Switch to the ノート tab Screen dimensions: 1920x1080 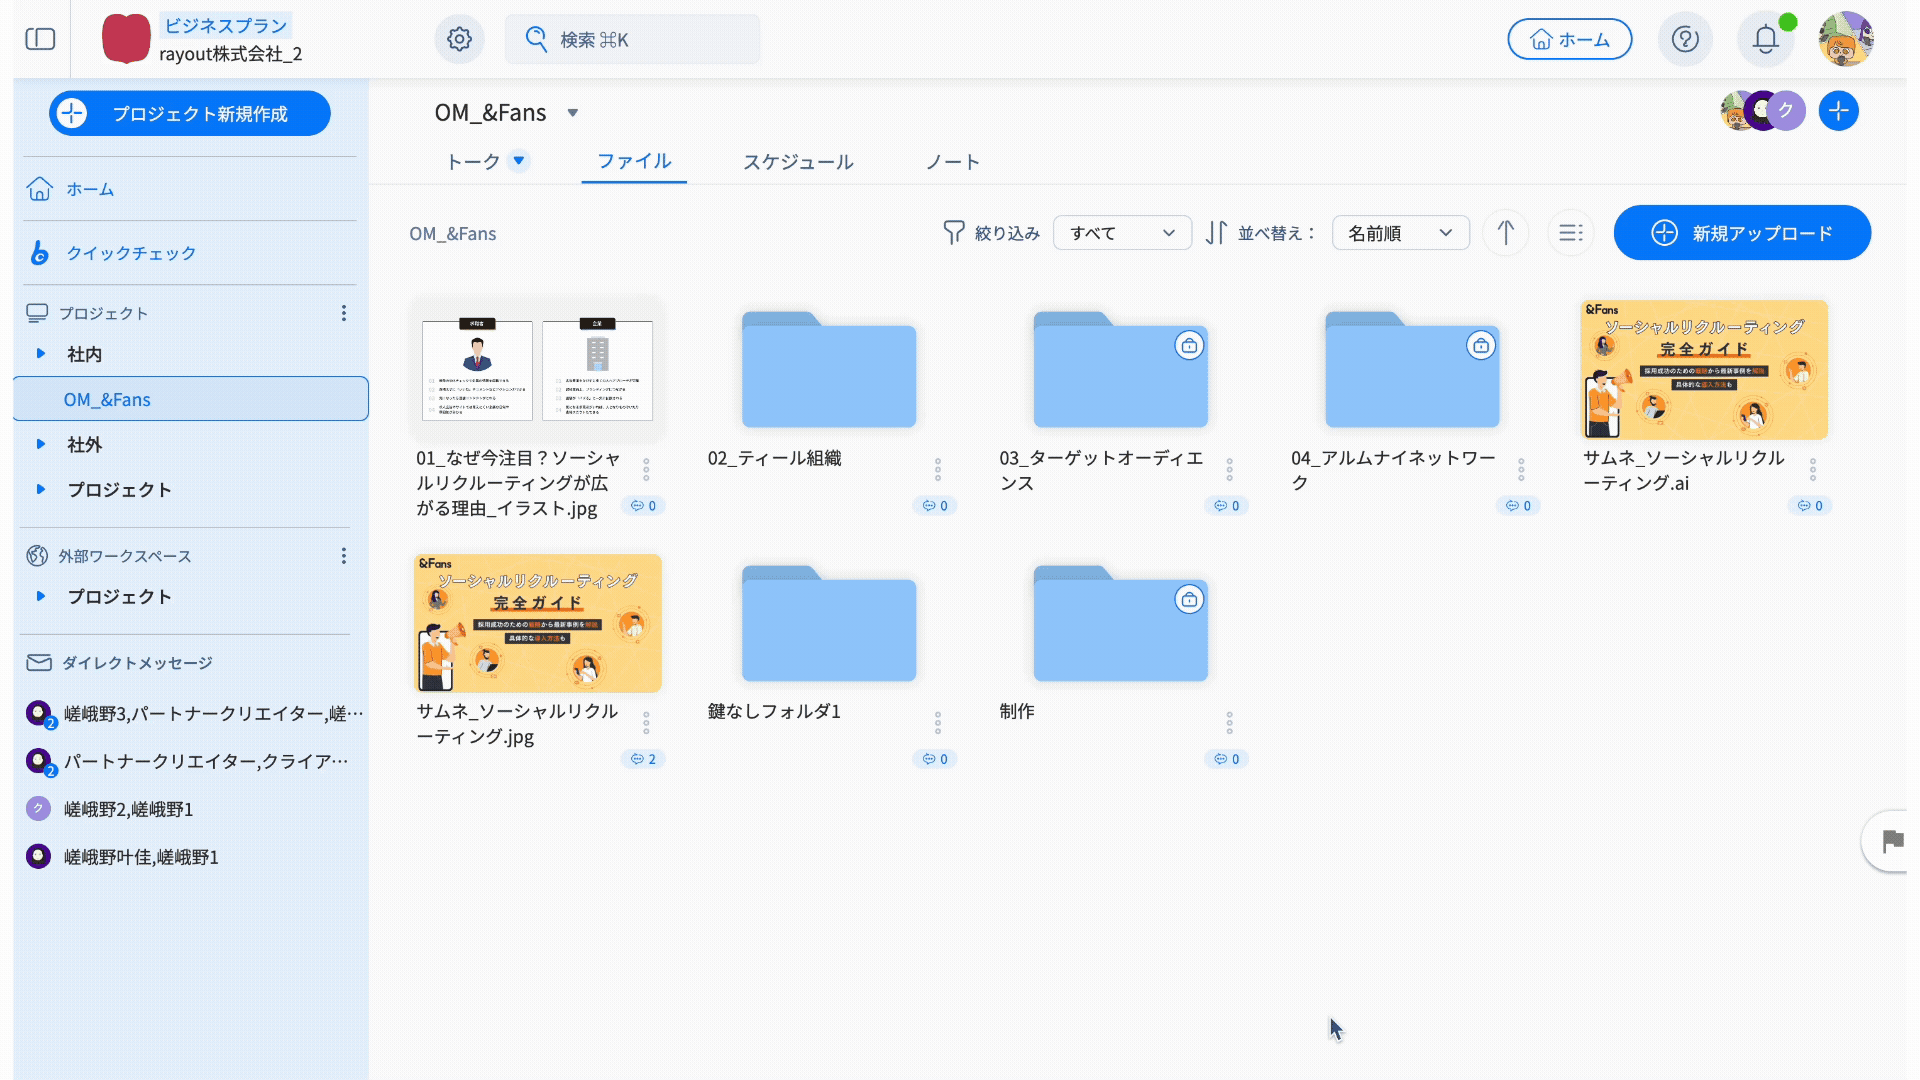click(x=952, y=162)
